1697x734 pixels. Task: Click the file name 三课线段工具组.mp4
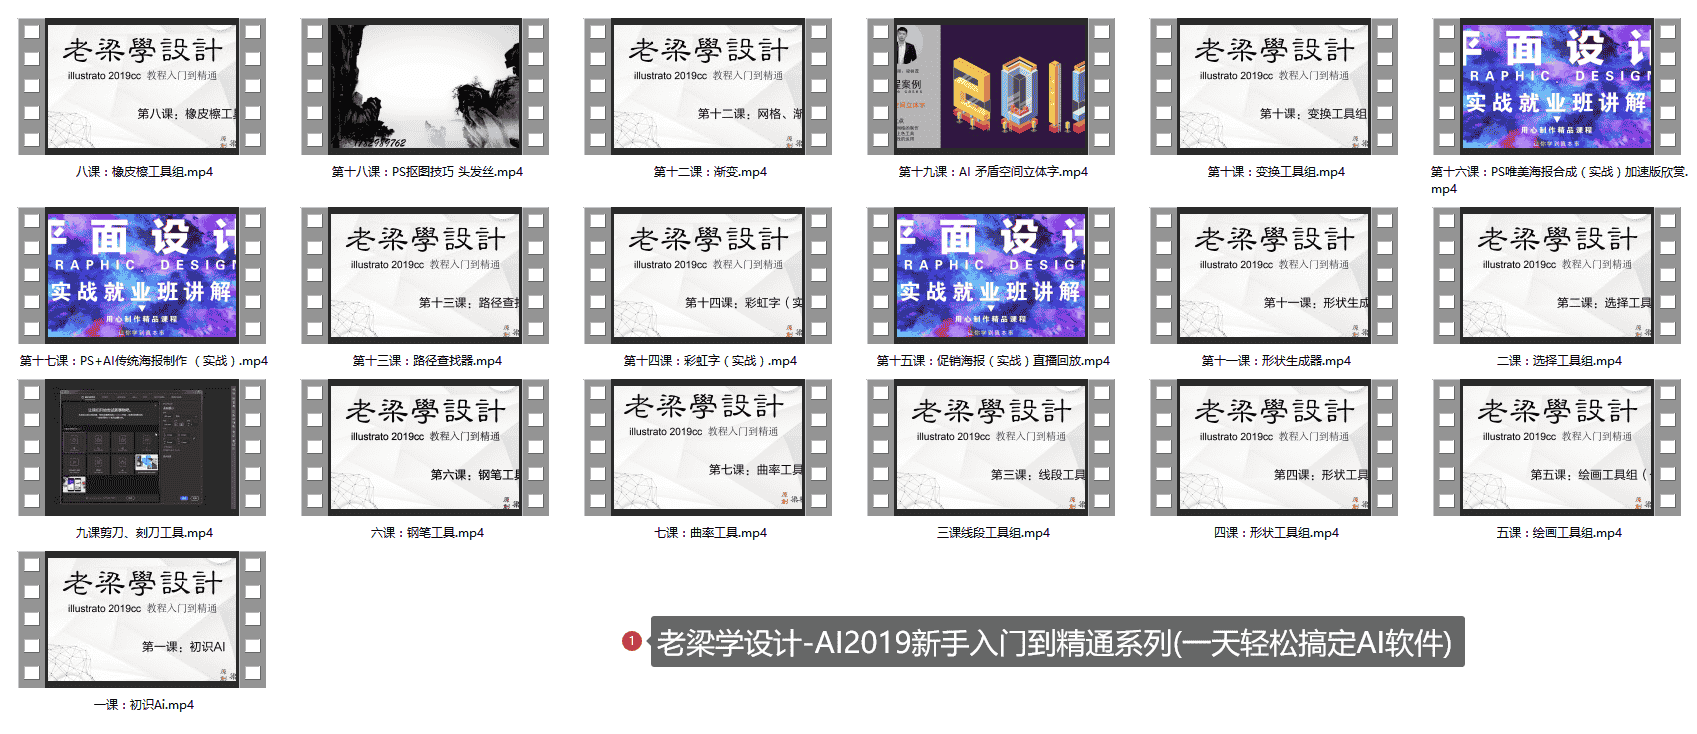pos(993,533)
